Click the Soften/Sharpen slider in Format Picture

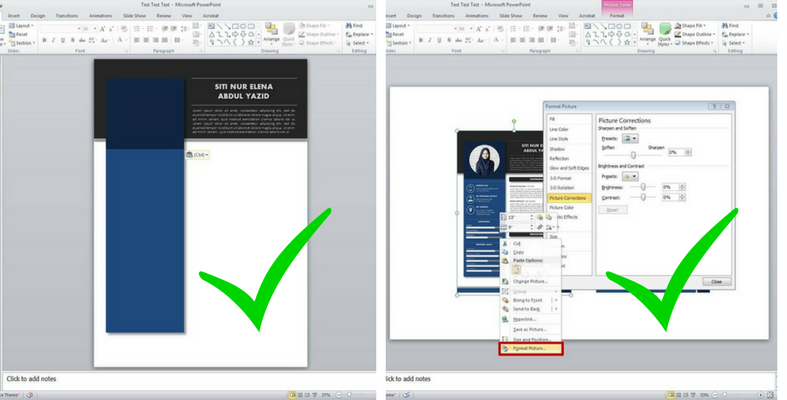[633, 155]
